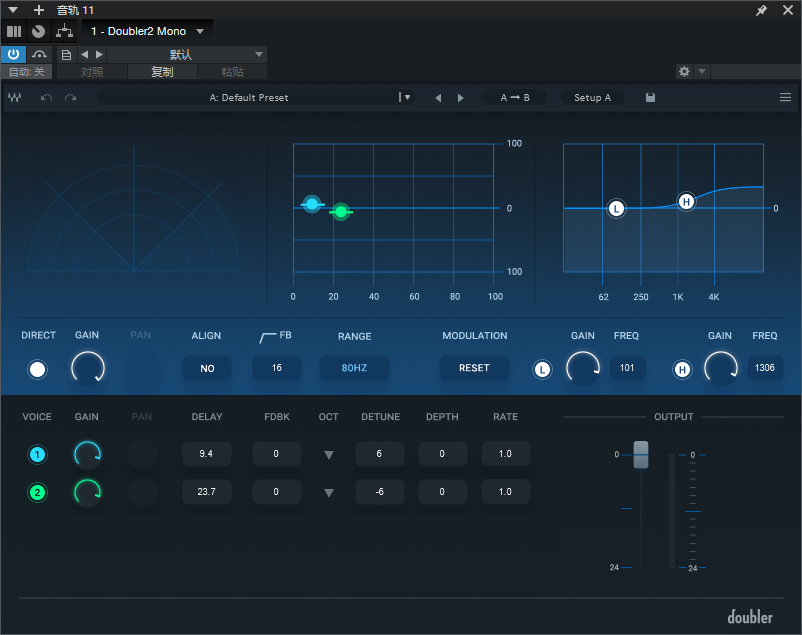Toggle voice 1 on or off
The height and width of the screenshot is (635, 802).
point(37,454)
